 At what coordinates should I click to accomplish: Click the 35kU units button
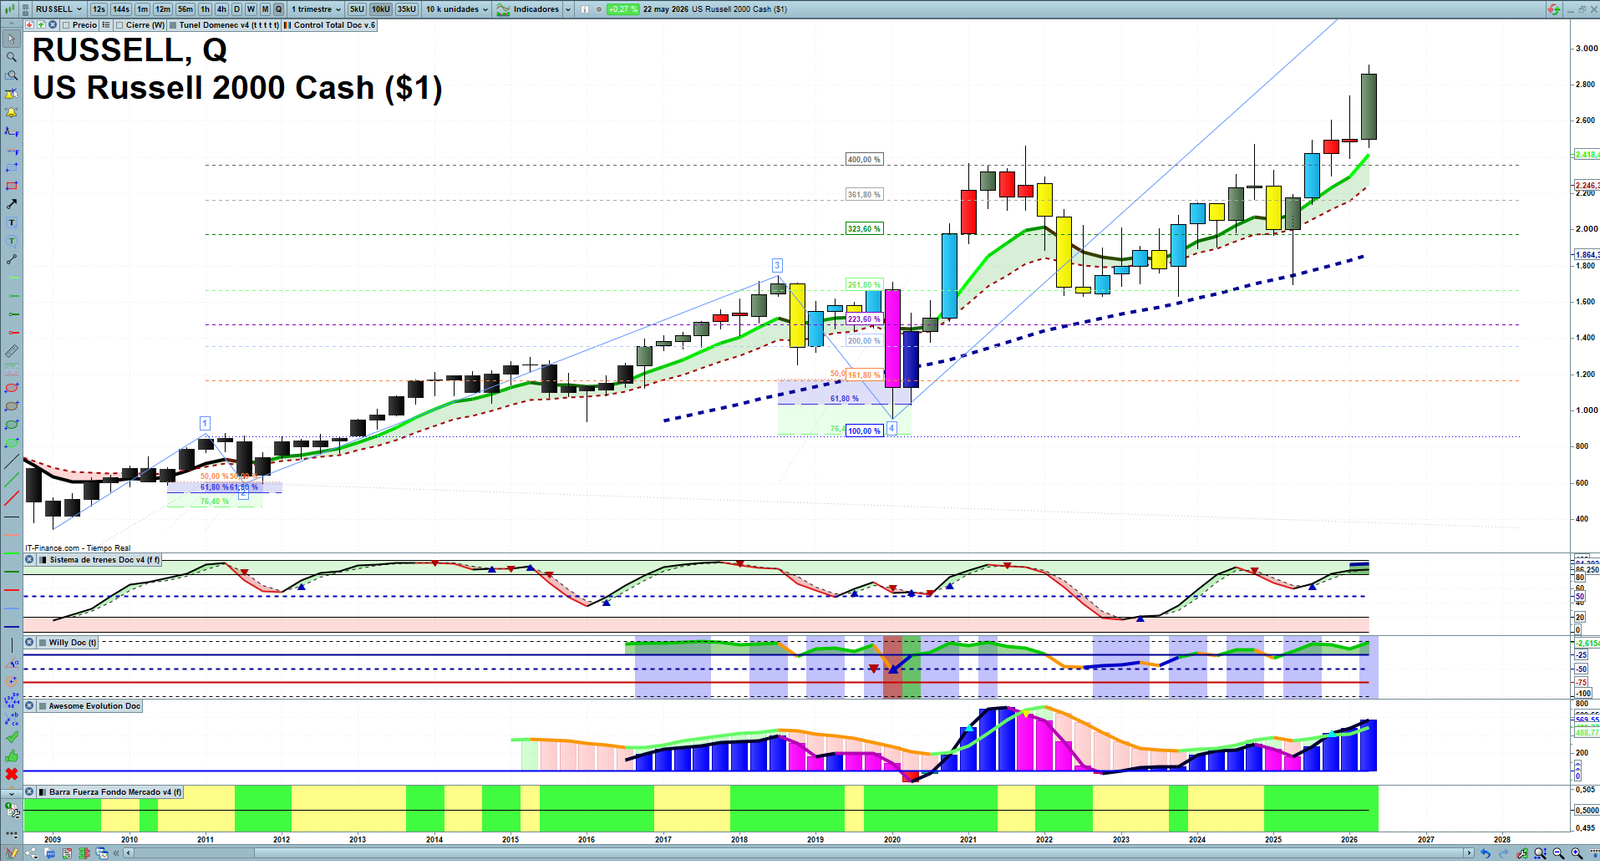coord(407,9)
